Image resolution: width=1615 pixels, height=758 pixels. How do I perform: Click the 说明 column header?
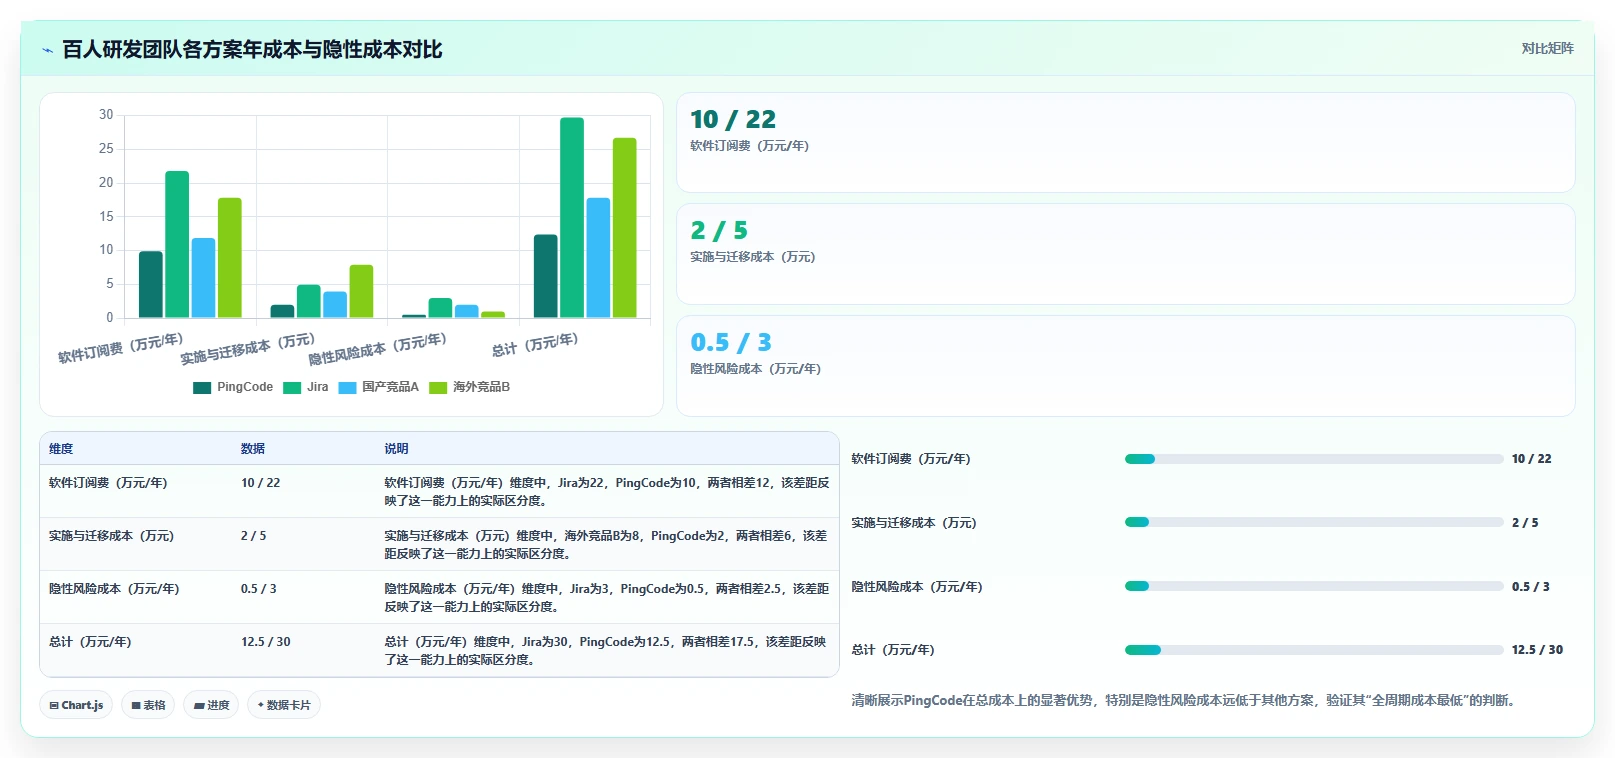coord(397,449)
